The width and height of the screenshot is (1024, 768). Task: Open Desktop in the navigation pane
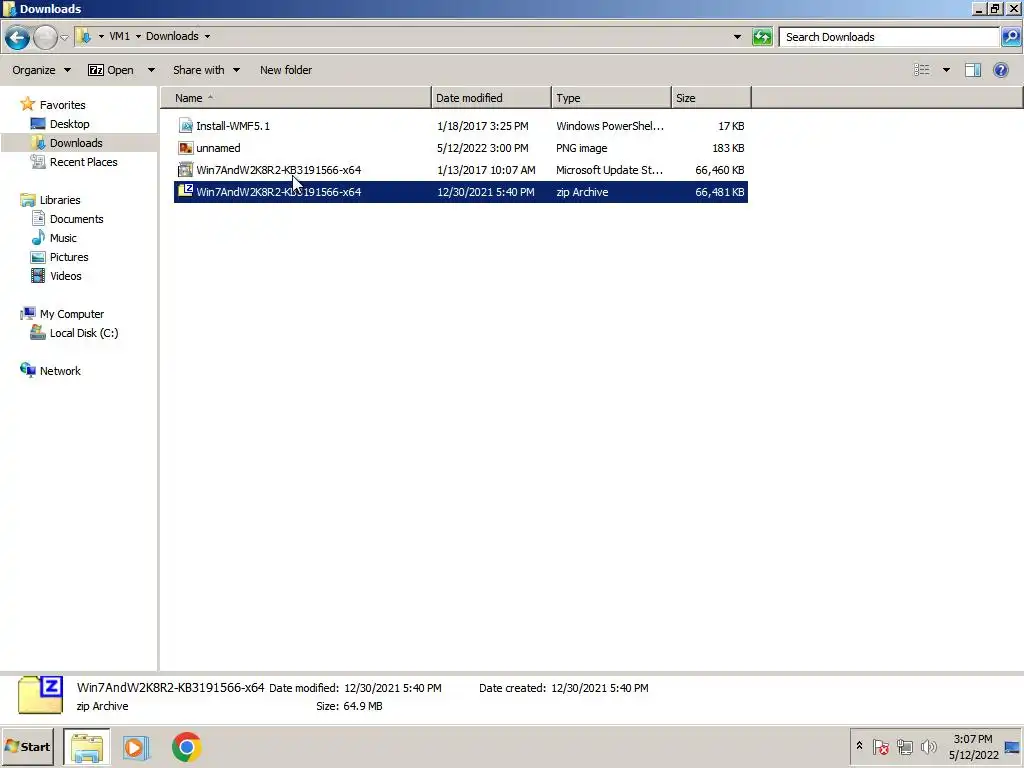[69, 124]
